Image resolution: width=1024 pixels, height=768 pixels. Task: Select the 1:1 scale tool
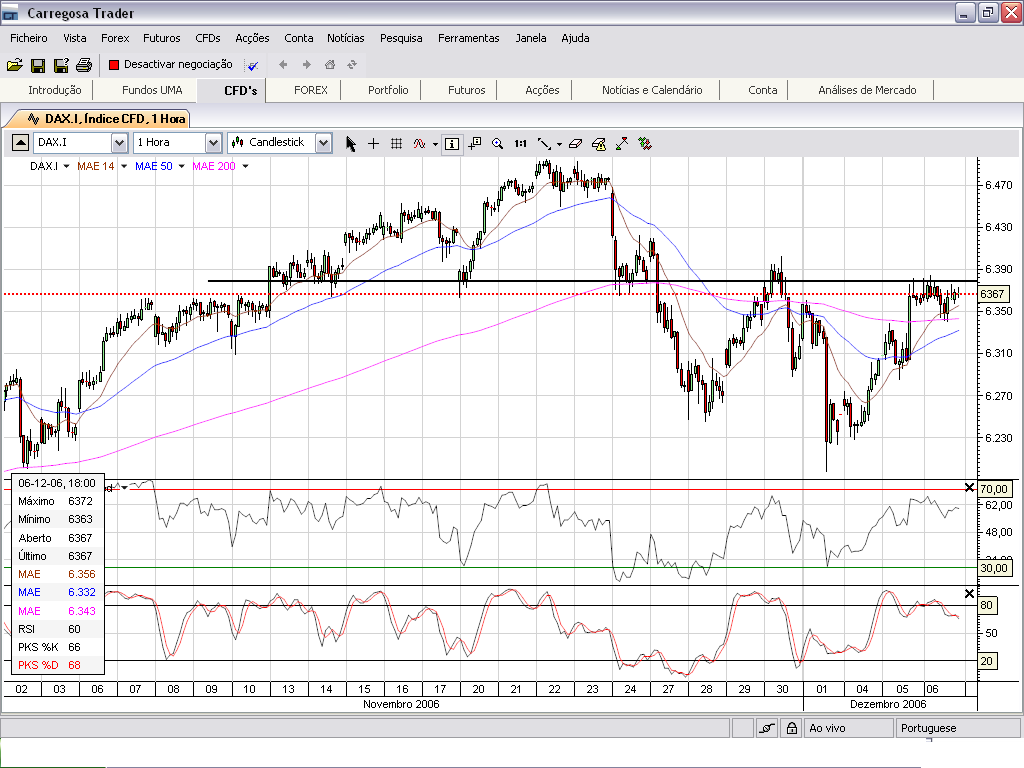(x=519, y=143)
